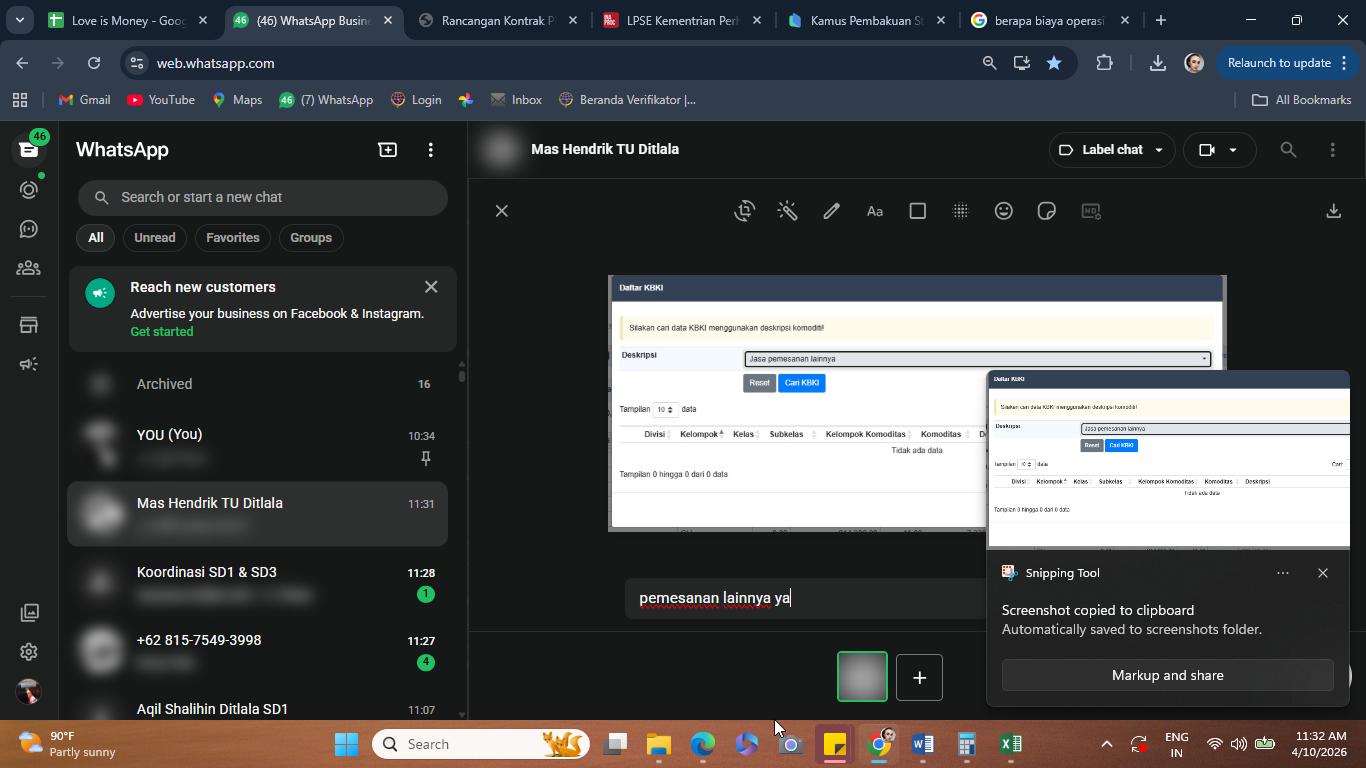
Task: Open the emoji picker in editor
Action: pyautogui.click(x=1004, y=211)
